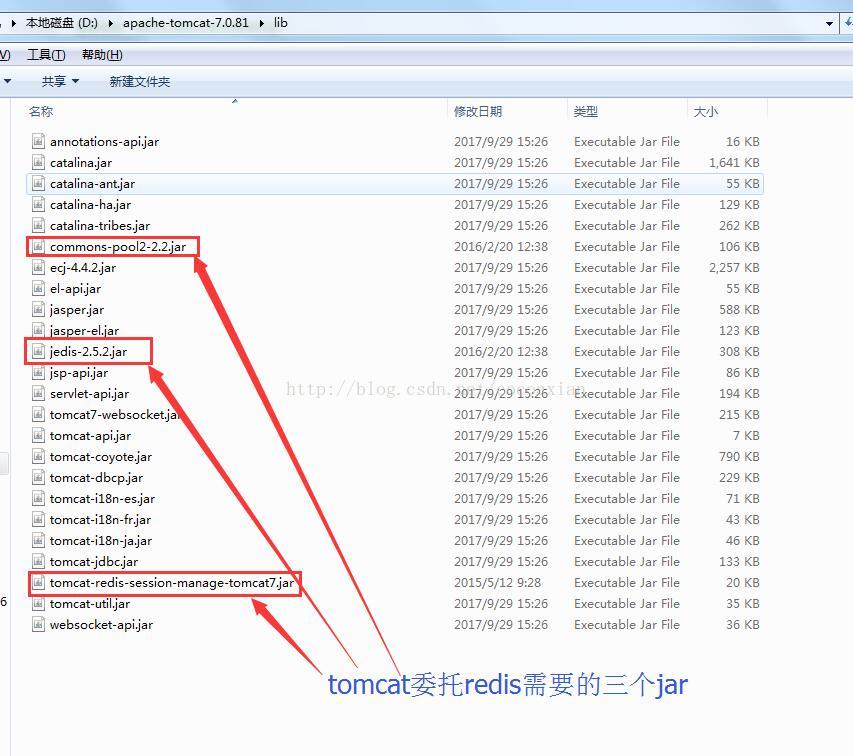
Task: Open the 工具(T) menu
Action: pyautogui.click(x=46, y=55)
